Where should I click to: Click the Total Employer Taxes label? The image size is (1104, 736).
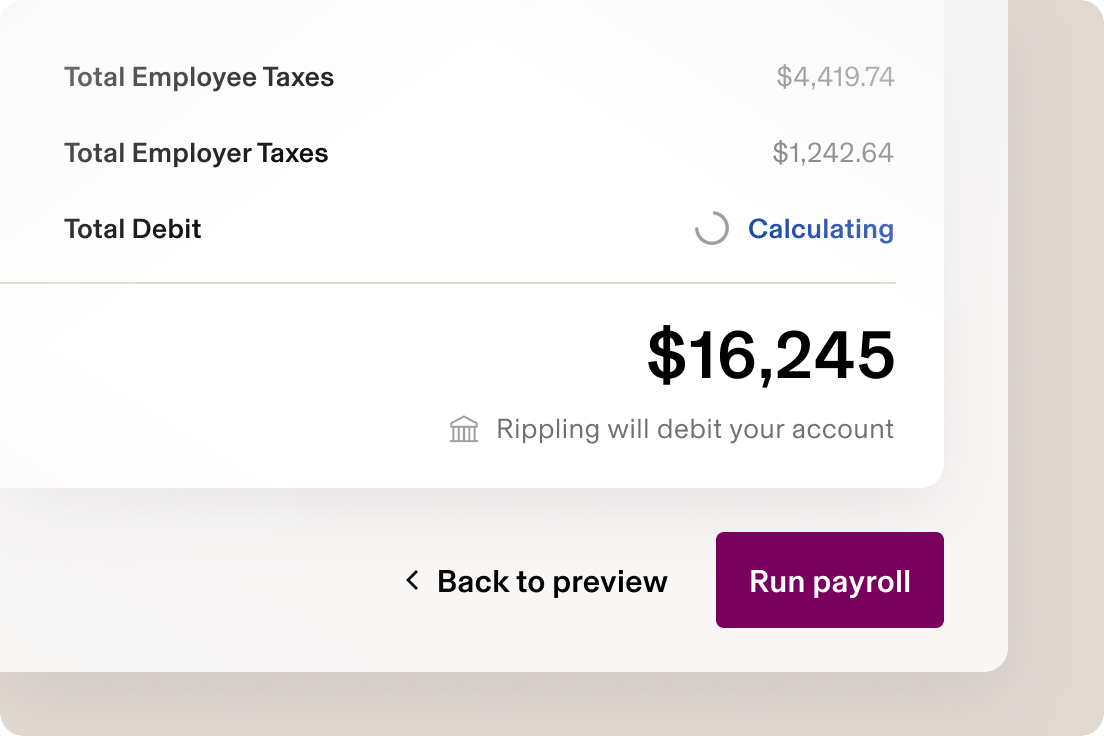click(196, 153)
